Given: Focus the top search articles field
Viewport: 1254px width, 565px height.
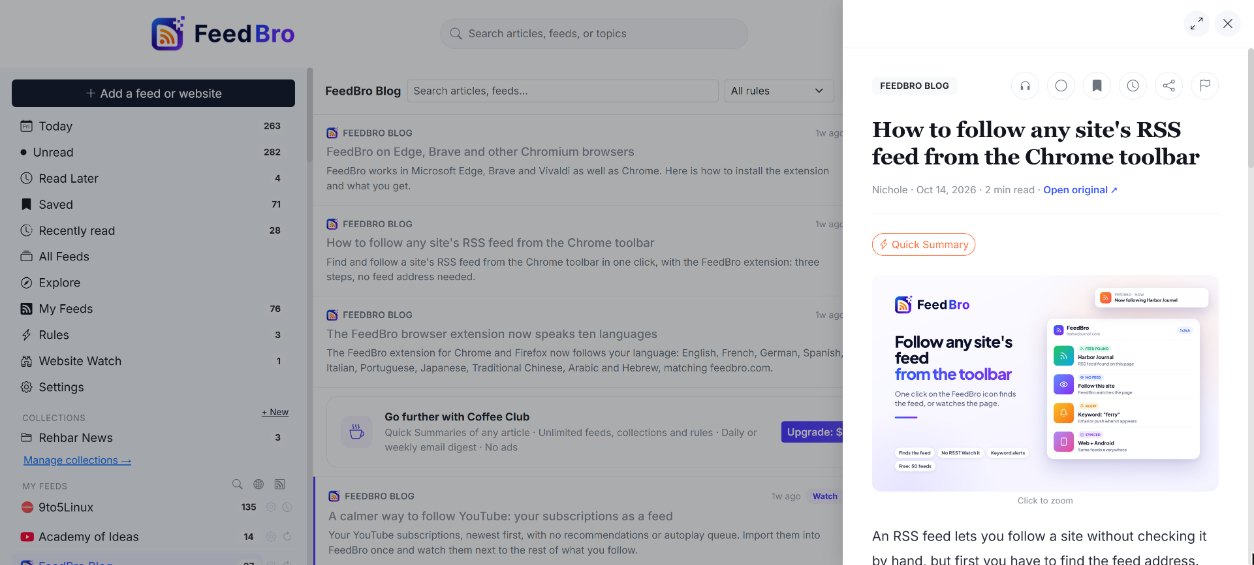Looking at the screenshot, I should tap(594, 33).
